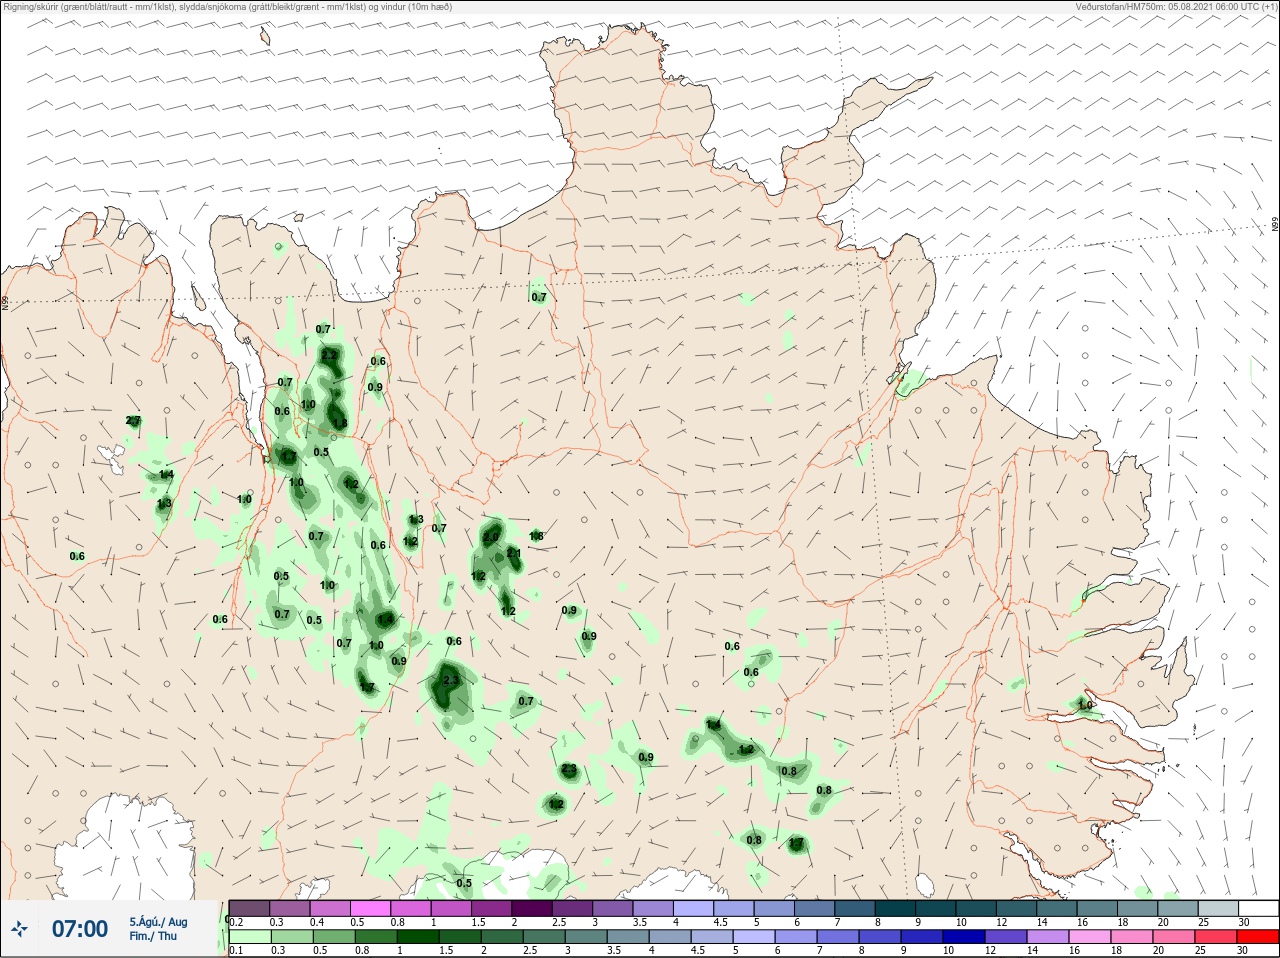Select the red swatch labeled 30 in the lower legend row

point(1257,937)
